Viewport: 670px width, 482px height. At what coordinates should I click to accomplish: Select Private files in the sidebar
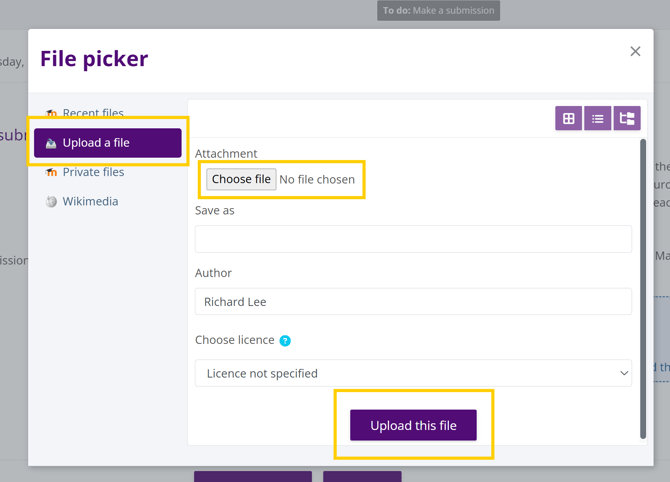tap(93, 172)
